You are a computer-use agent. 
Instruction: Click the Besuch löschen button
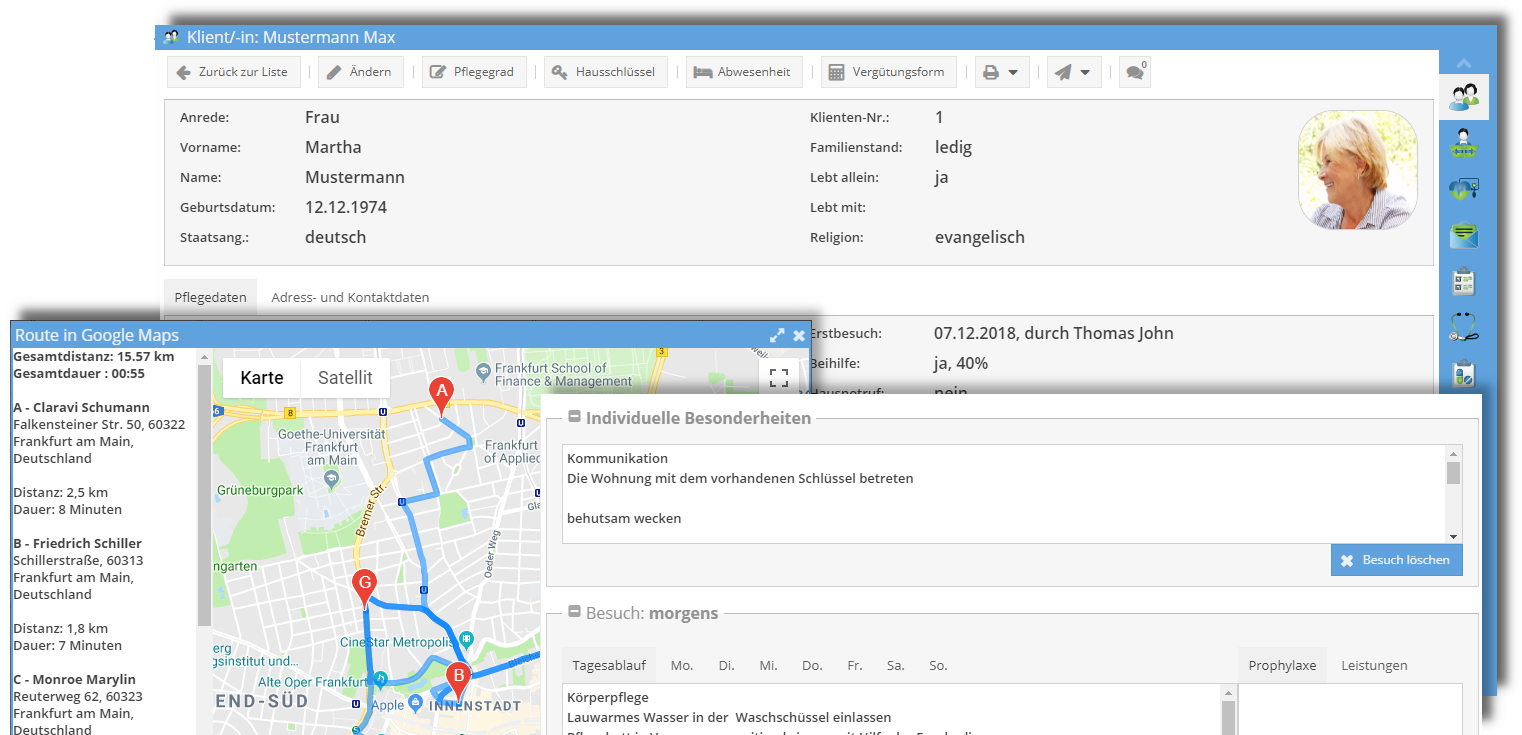pos(1396,559)
